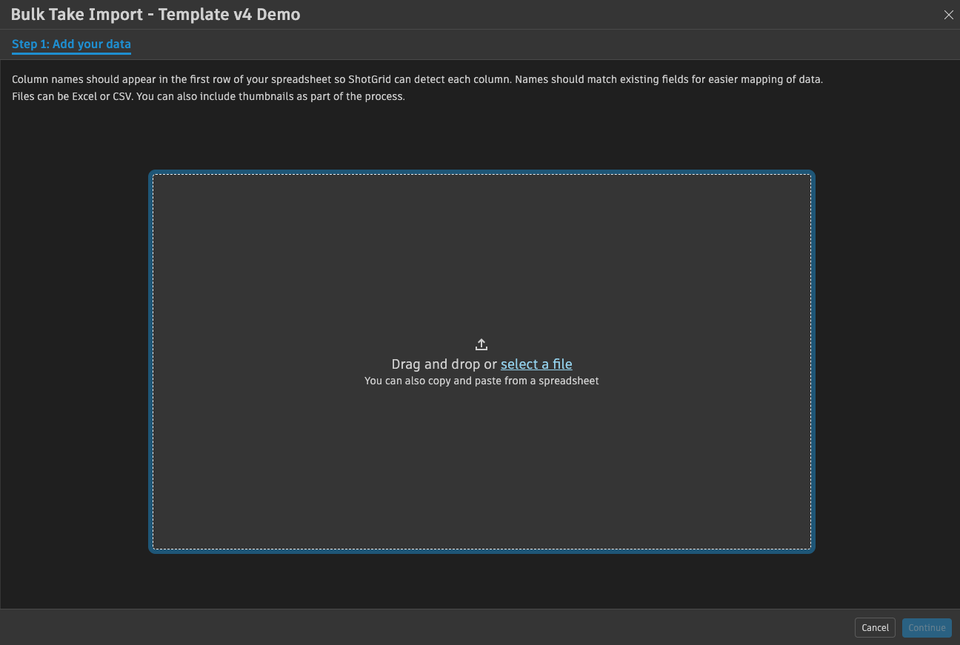Click the 'Drag and drop or' text
Viewport: 960px width, 645px height.
pos(444,364)
